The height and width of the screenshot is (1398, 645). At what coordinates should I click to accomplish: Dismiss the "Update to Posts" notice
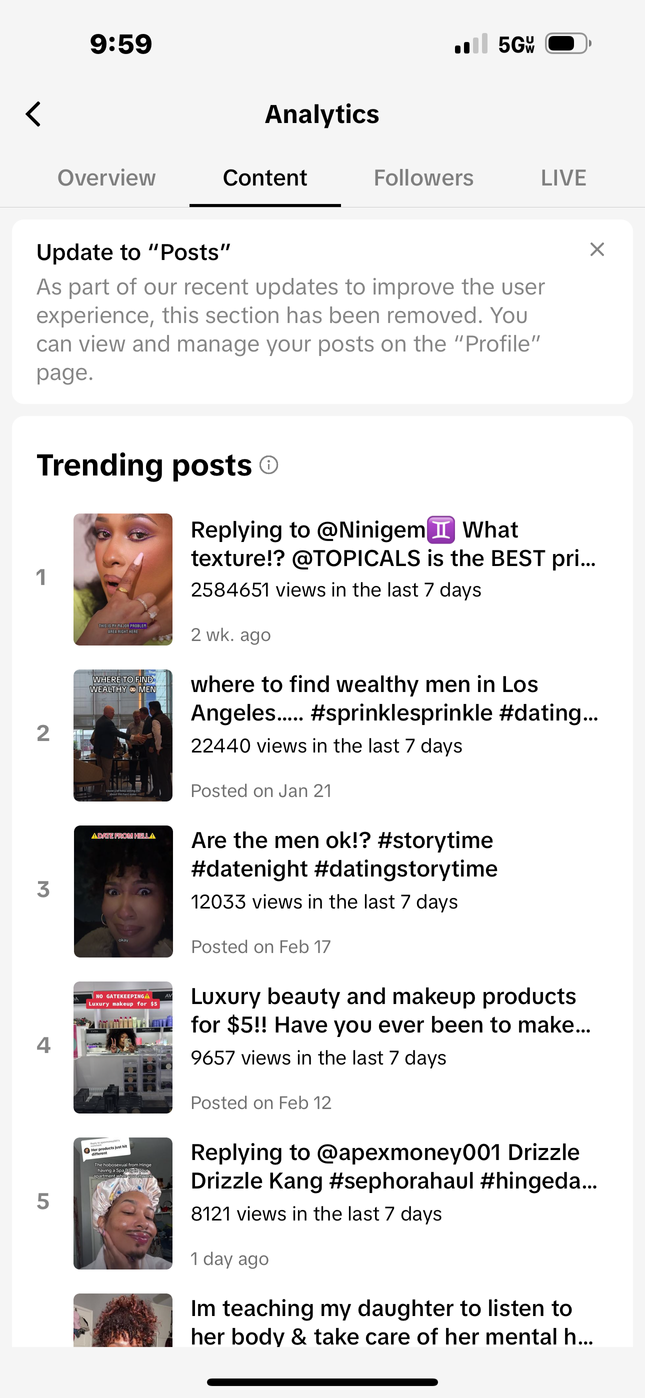[x=597, y=250]
